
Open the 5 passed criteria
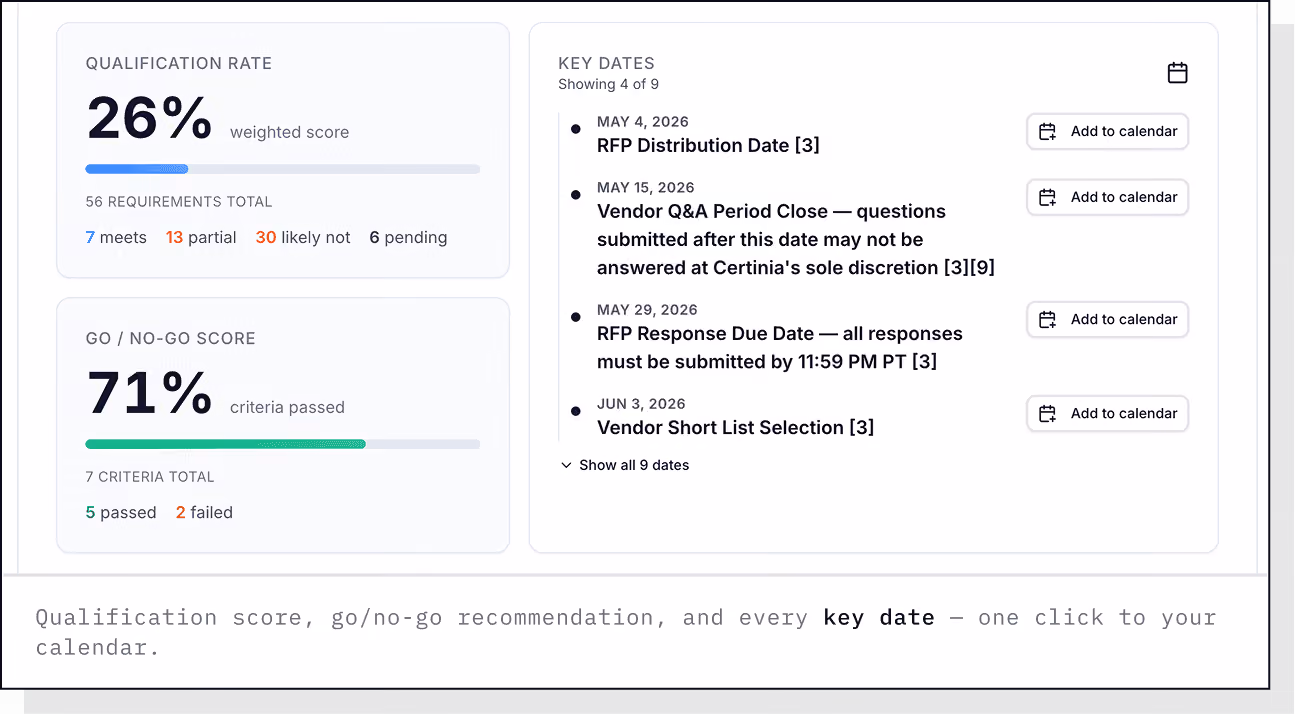tap(121, 512)
